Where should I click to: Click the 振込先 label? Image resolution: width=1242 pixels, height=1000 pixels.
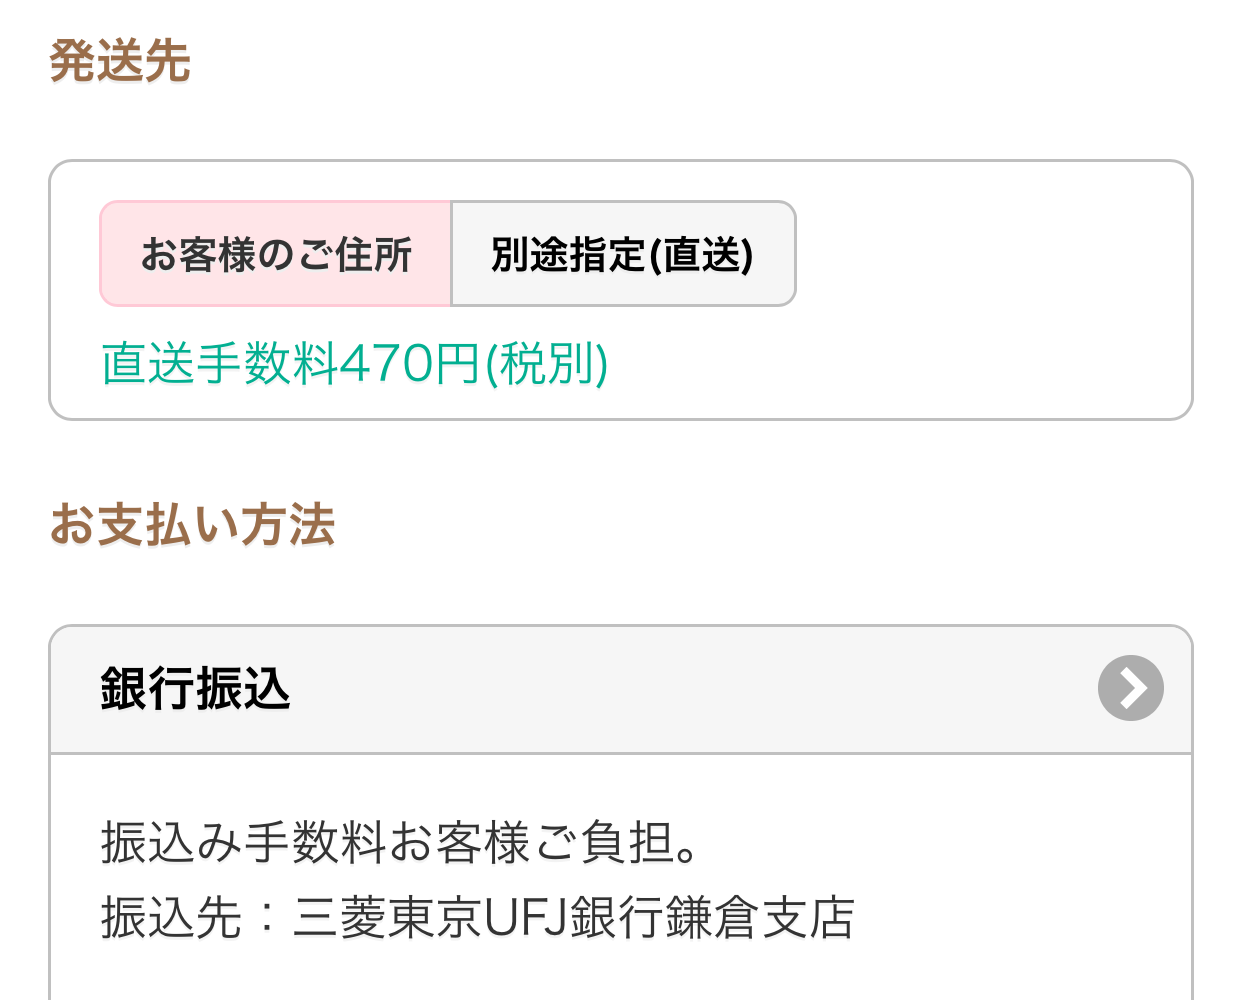pos(171,918)
